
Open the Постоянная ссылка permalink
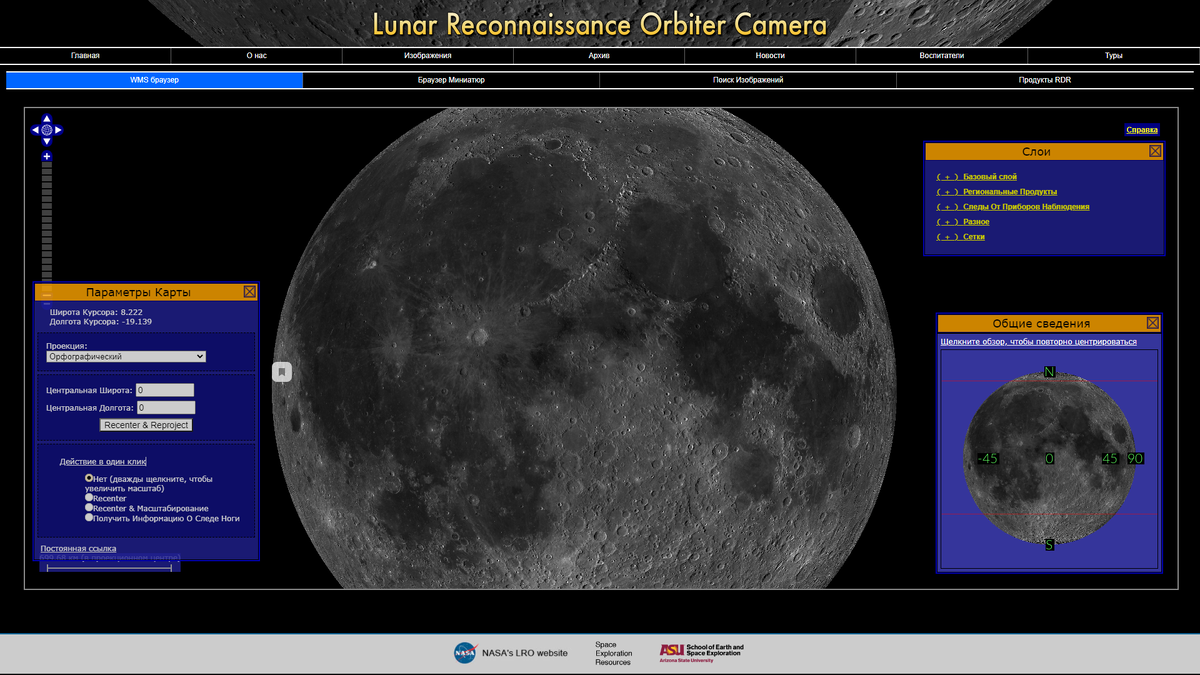coord(78,548)
